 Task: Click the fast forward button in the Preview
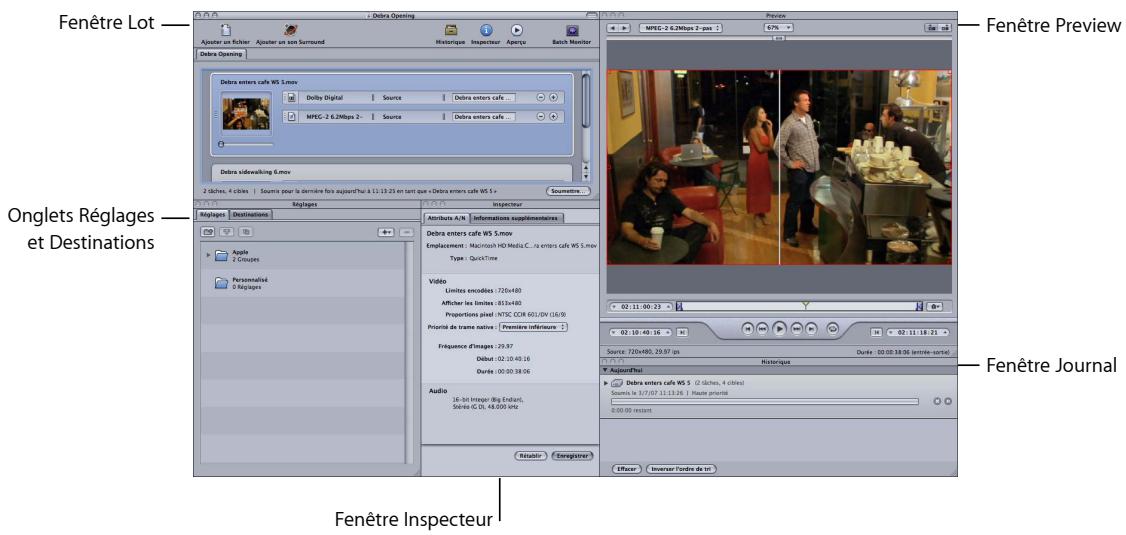tap(796, 327)
